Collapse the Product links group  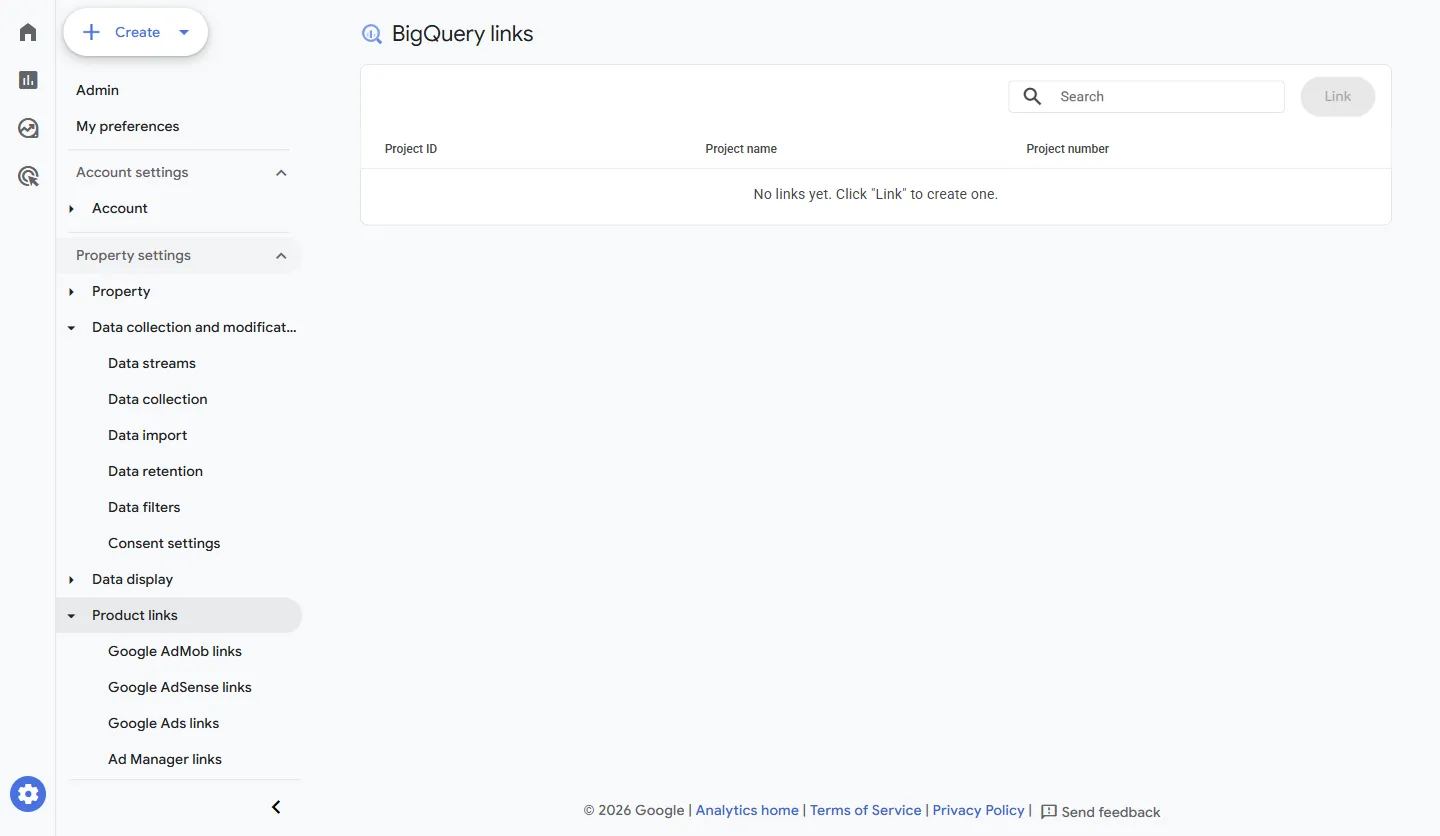pos(72,616)
